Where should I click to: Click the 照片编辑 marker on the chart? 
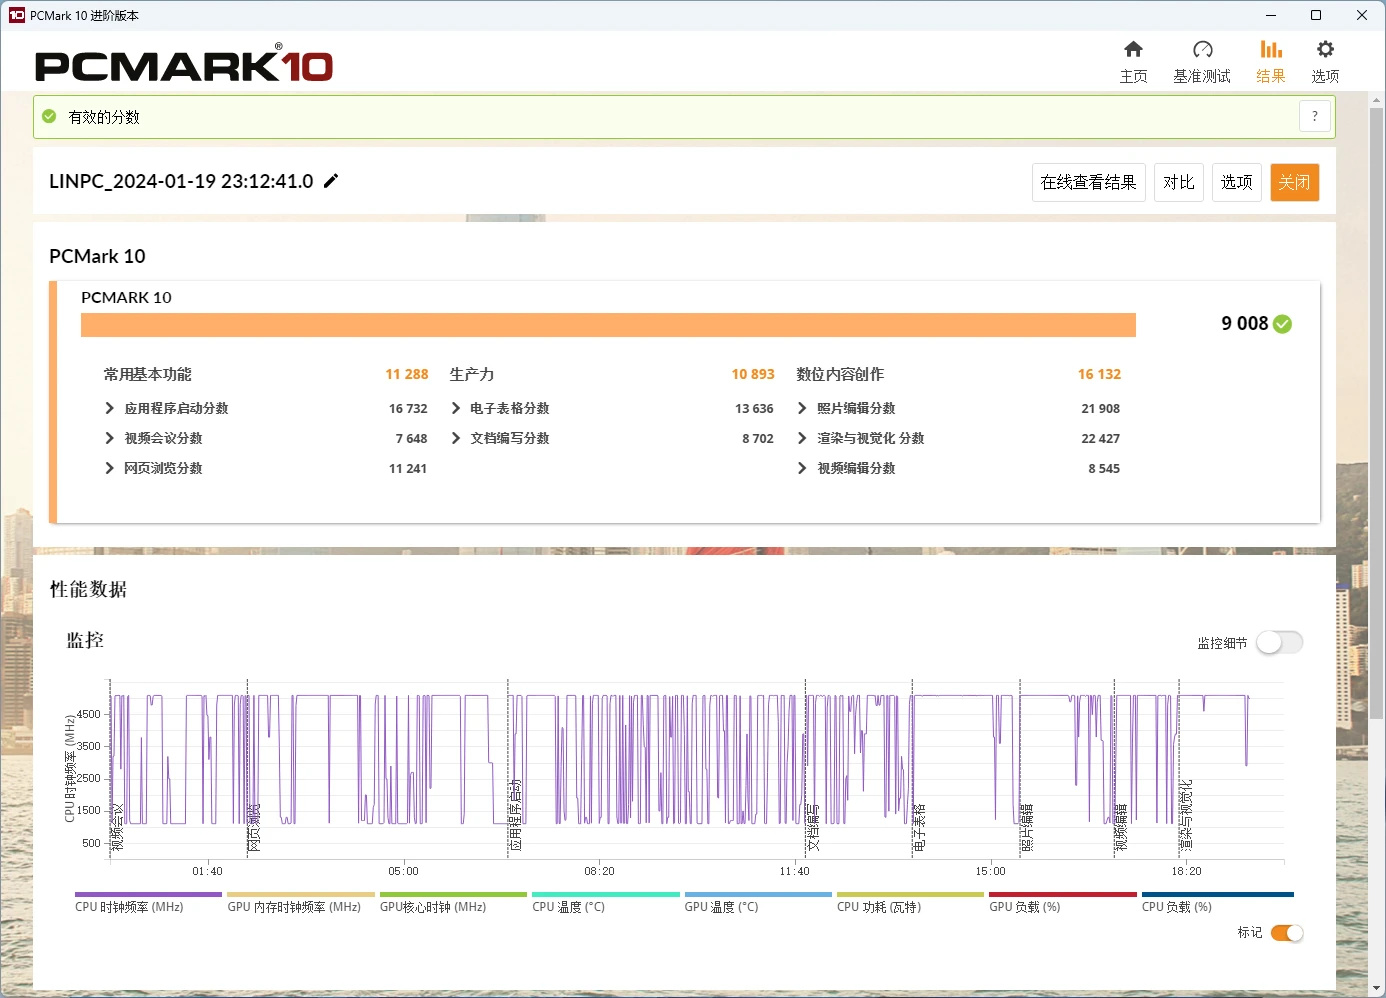(1026, 827)
